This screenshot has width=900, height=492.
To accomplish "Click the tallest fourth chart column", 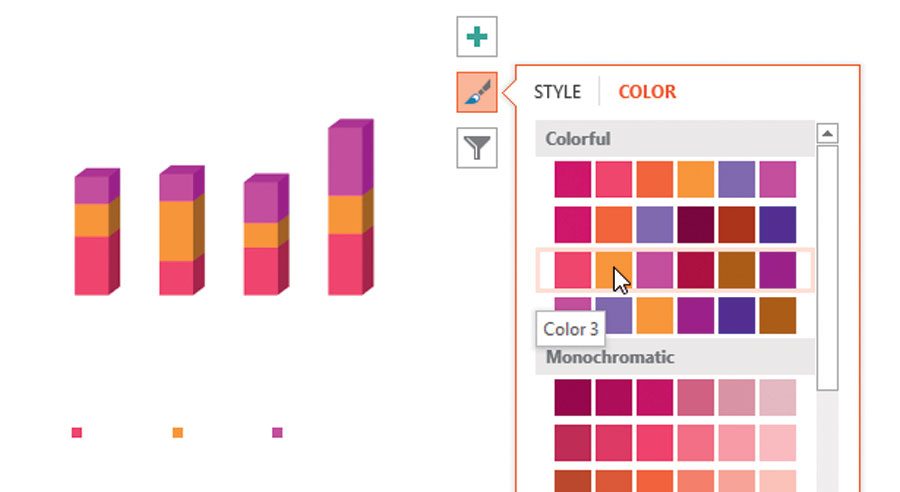I will (351, 207).
